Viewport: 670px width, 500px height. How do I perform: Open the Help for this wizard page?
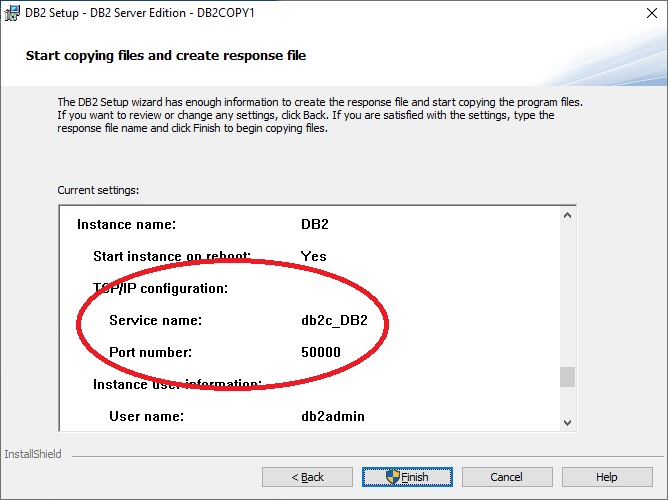point(606,477)
